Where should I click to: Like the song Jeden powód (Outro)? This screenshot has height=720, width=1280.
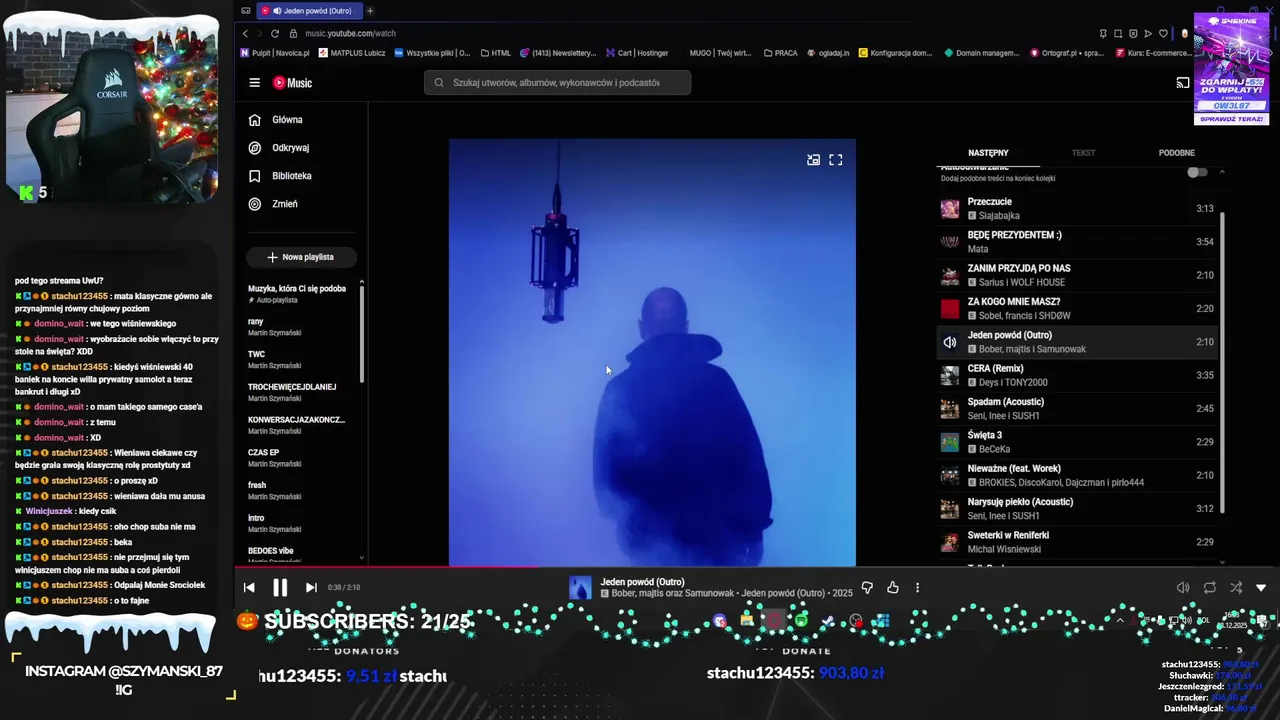[x=893, y=588]
